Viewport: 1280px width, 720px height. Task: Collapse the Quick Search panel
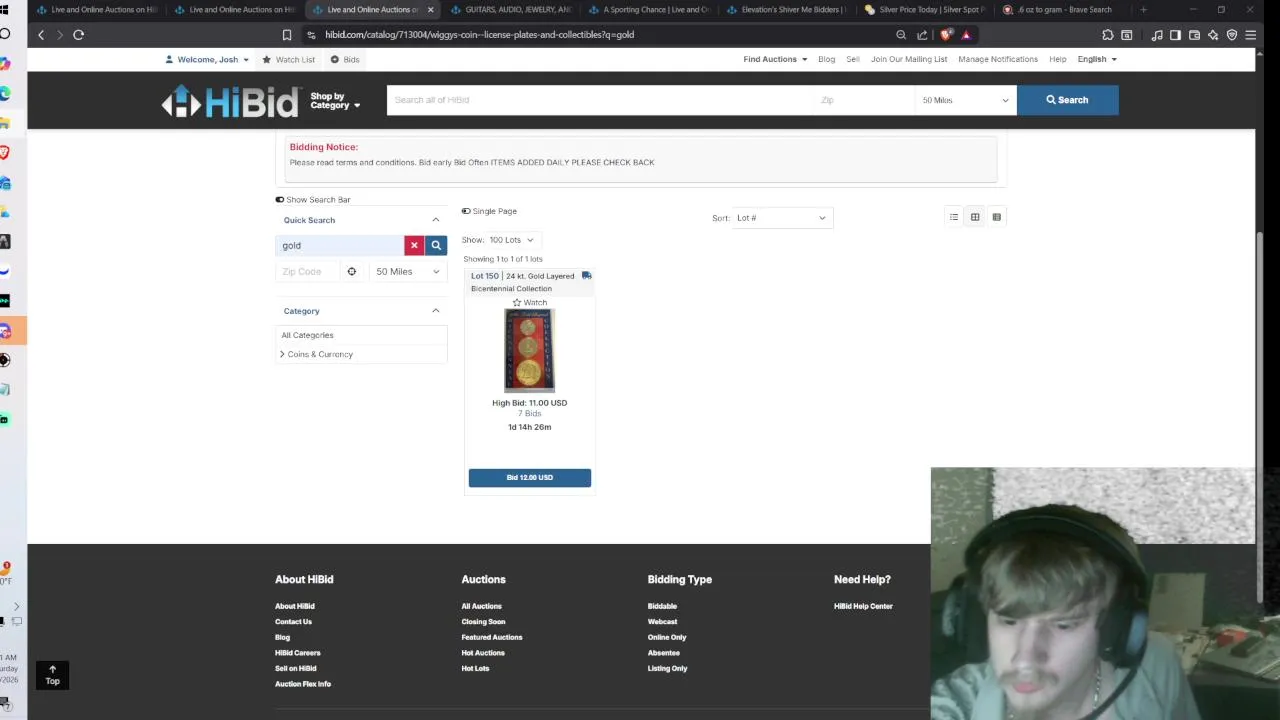[435, 220]
